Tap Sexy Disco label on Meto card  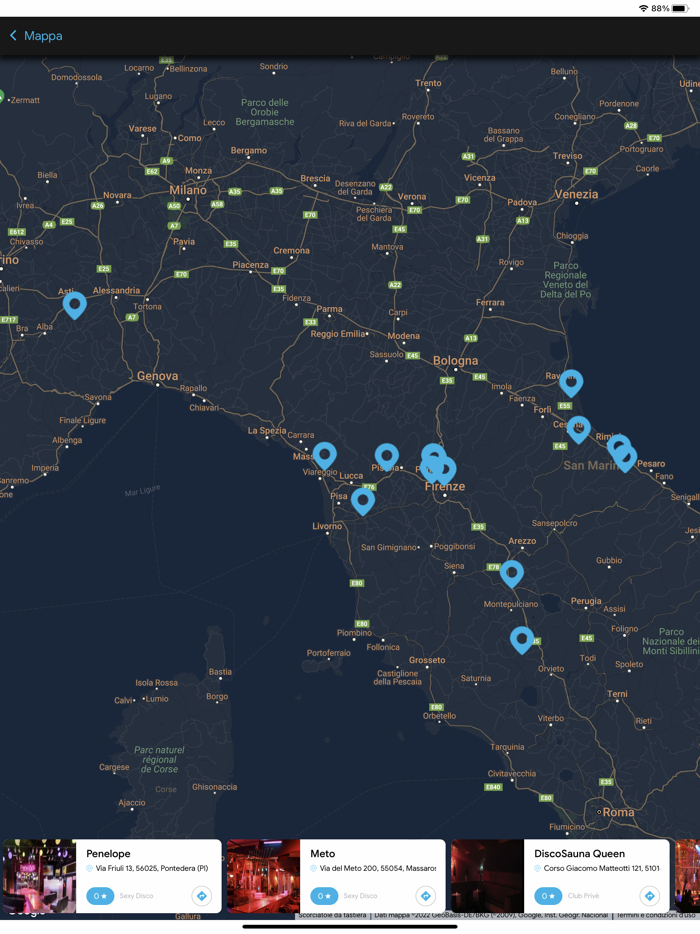point(360,896)
